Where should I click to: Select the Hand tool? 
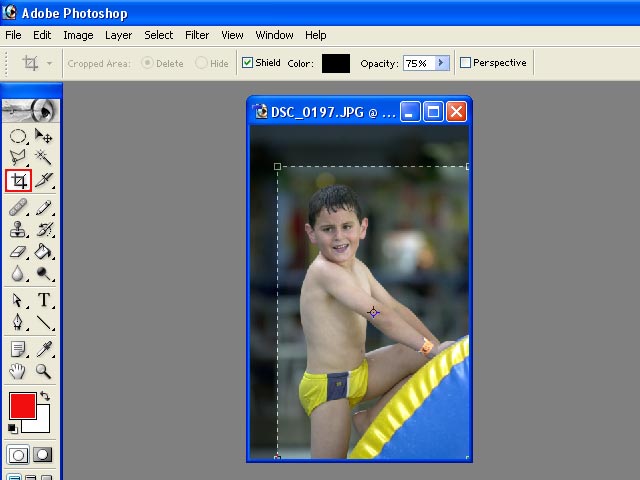[x=18, y=371]
